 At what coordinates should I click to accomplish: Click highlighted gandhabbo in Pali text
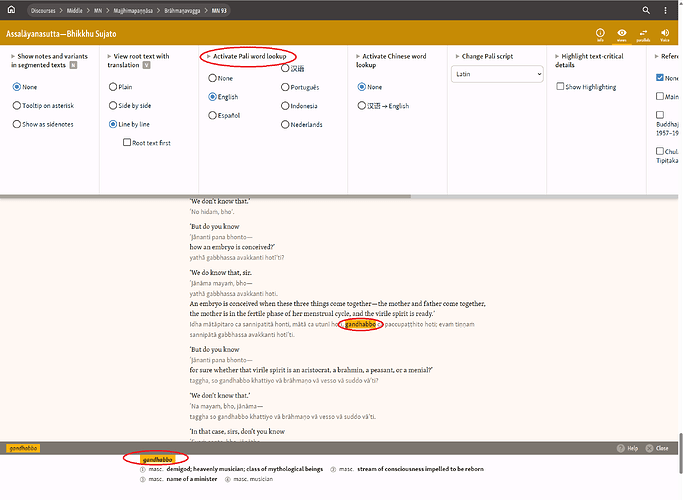(x=360, y=324)
